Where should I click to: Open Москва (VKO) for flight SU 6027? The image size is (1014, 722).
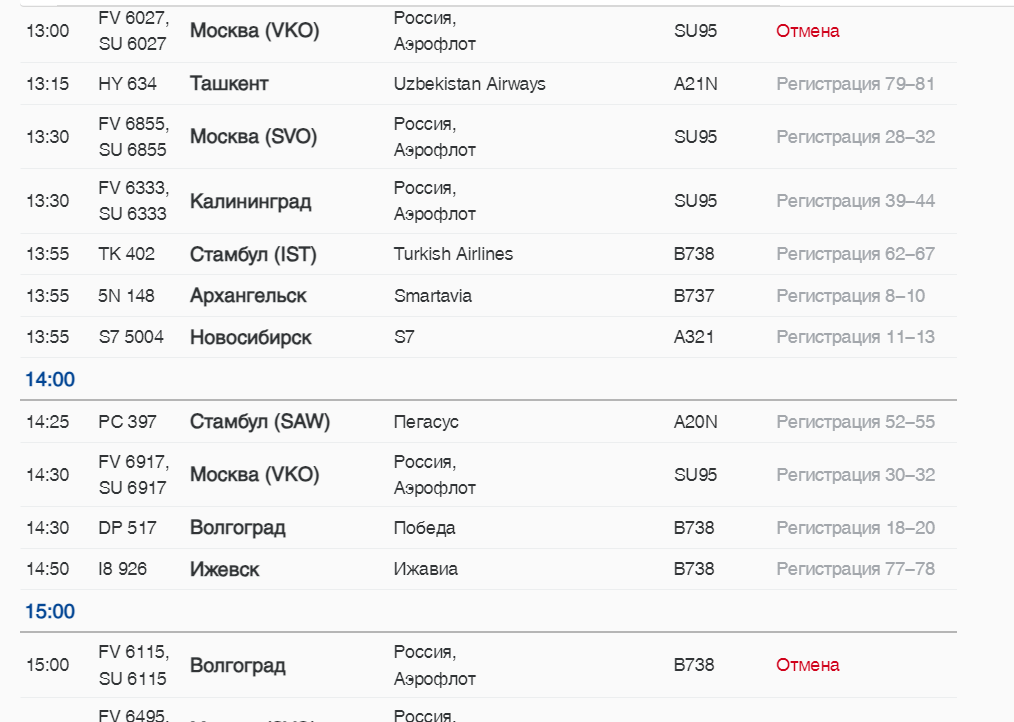[254, 31]
